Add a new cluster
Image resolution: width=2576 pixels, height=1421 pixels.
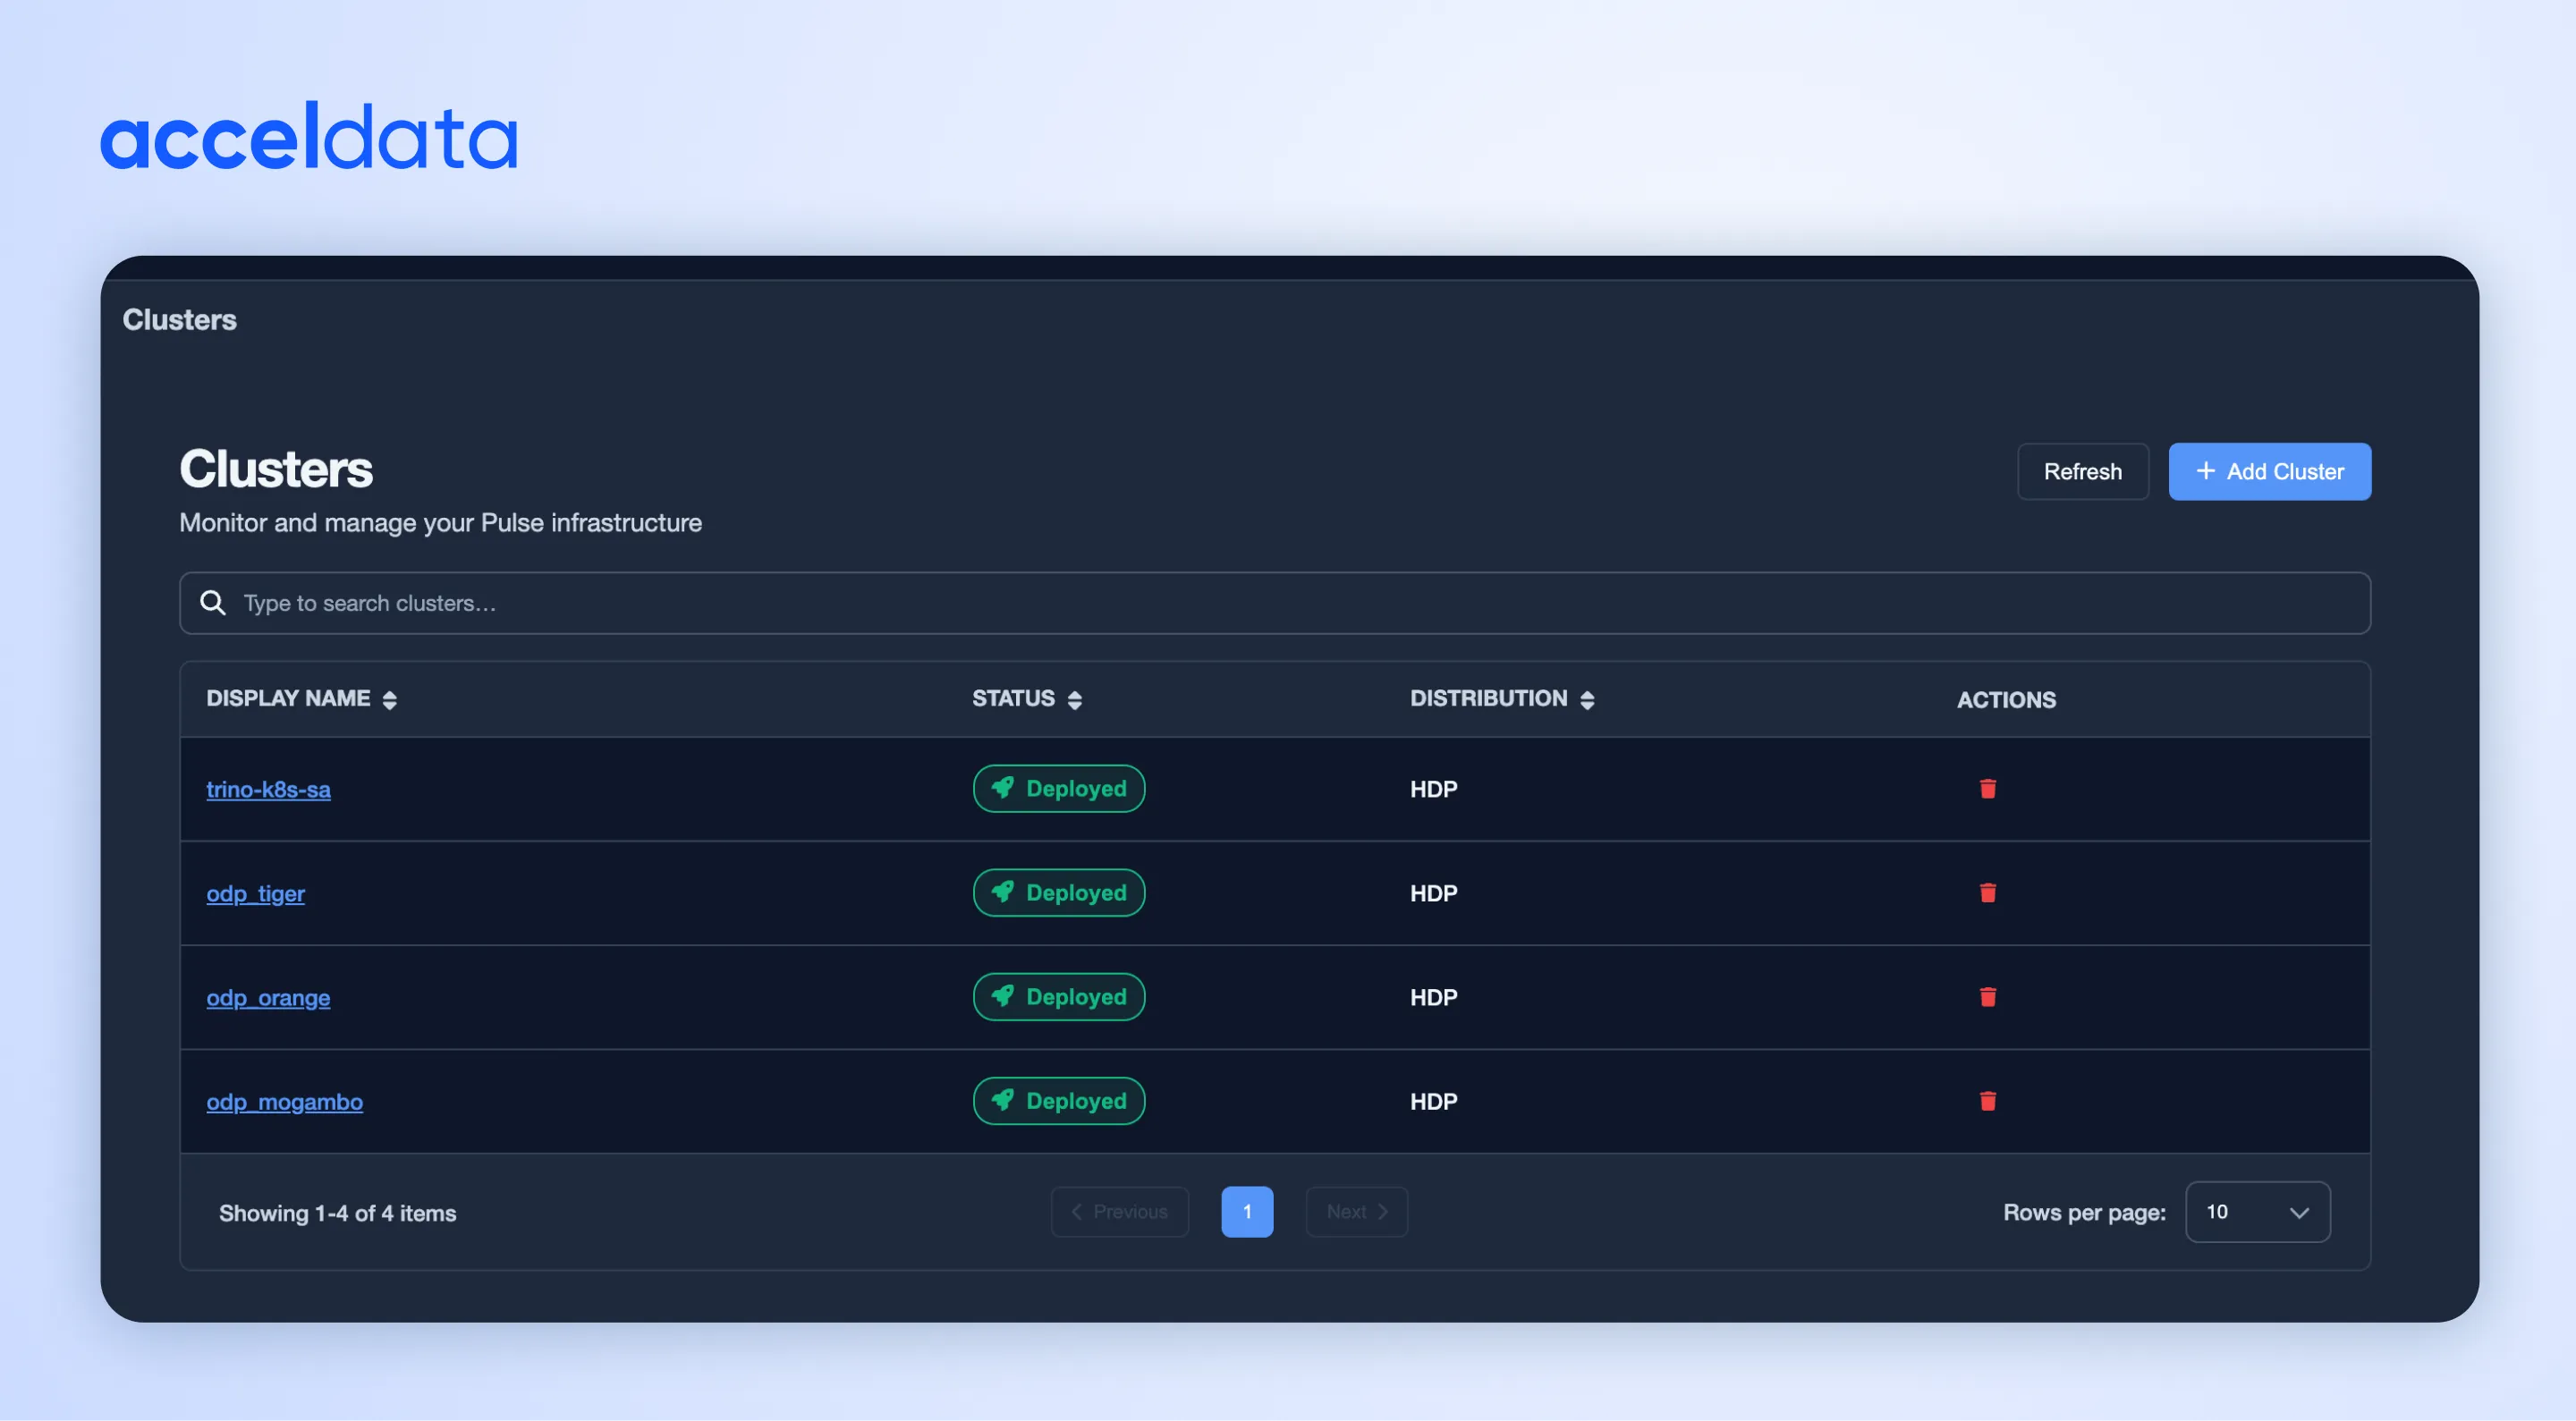[x=2270, y=471]
